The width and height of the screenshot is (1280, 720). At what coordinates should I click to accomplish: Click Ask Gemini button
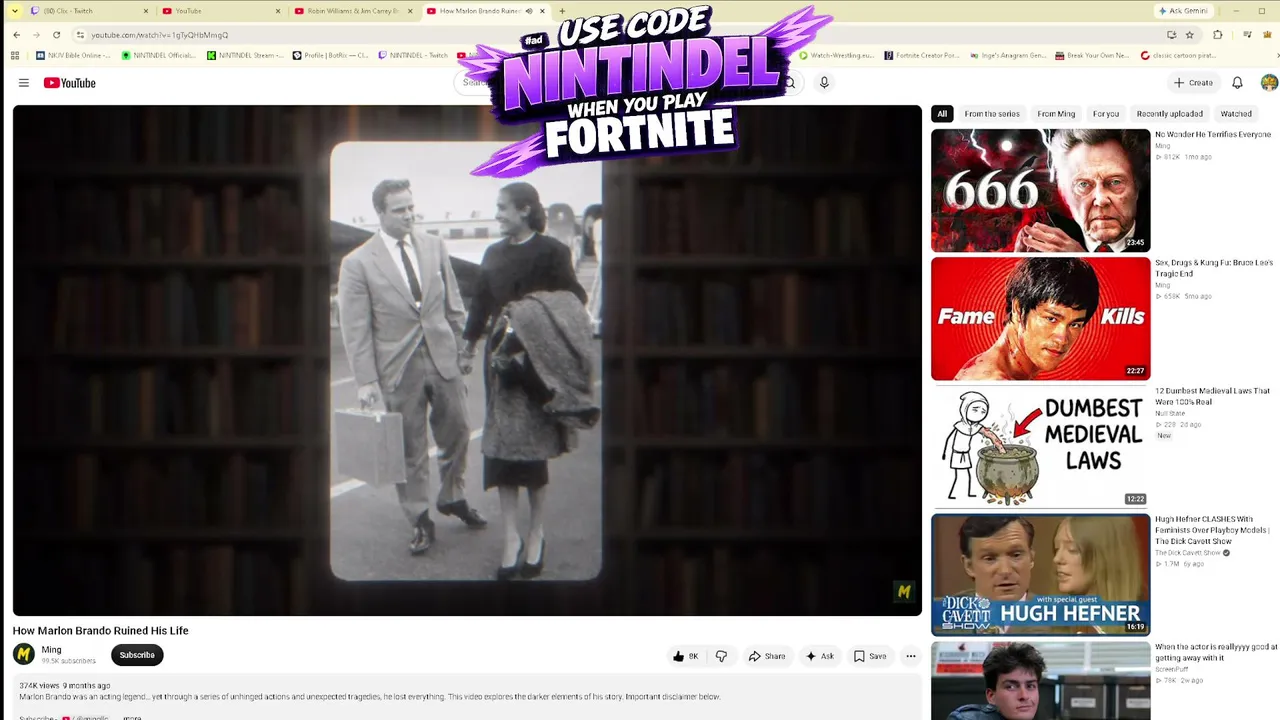pos(1183,11)
